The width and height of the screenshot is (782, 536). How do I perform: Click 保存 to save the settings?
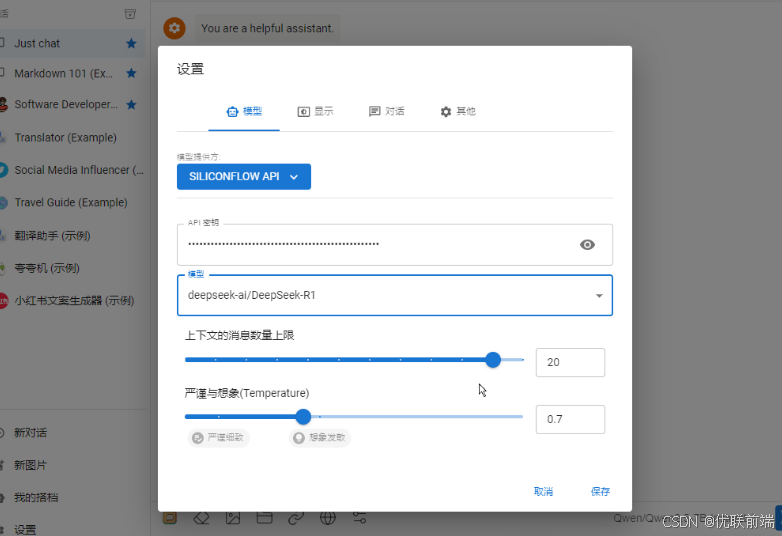[x=600, y=492]
